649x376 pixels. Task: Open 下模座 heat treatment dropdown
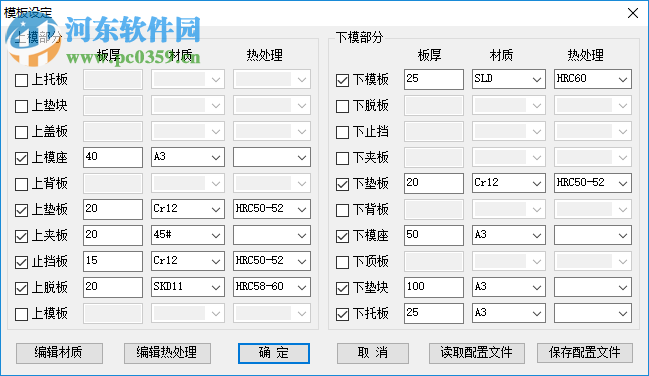593,235
